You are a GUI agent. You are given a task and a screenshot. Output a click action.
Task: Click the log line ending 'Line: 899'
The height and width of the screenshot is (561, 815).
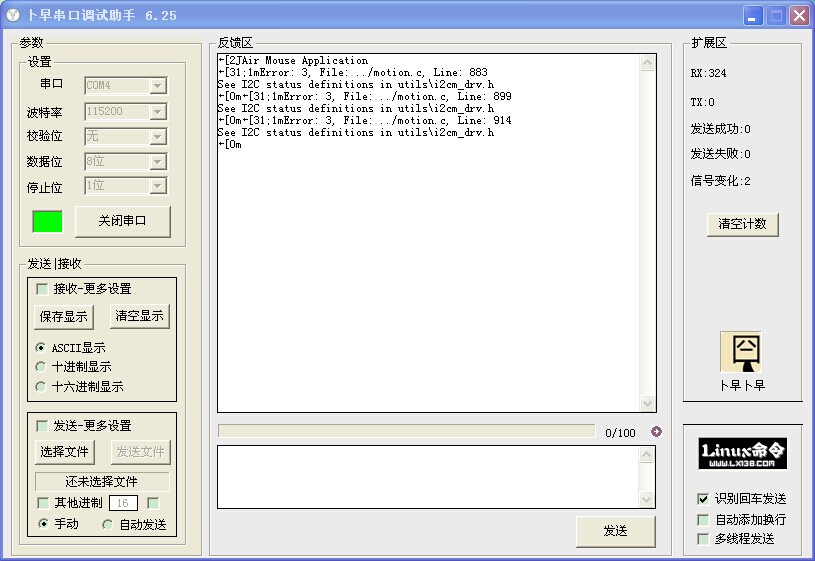[x=365, y=96]
